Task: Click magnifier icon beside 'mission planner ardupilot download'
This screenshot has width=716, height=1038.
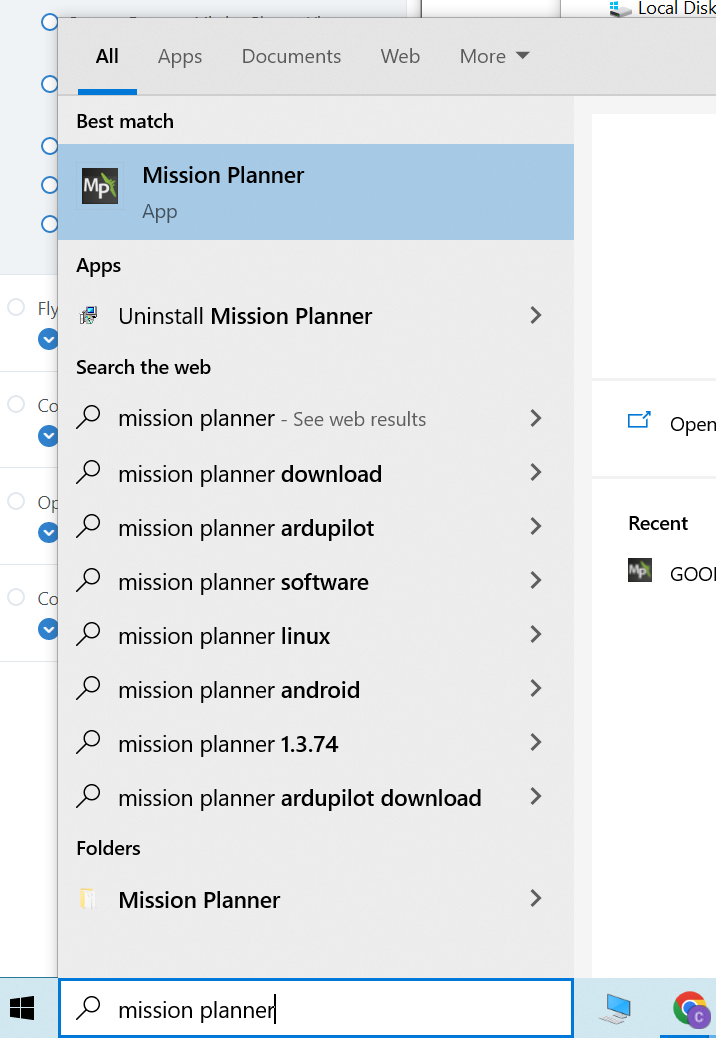Action: point(88,797)
